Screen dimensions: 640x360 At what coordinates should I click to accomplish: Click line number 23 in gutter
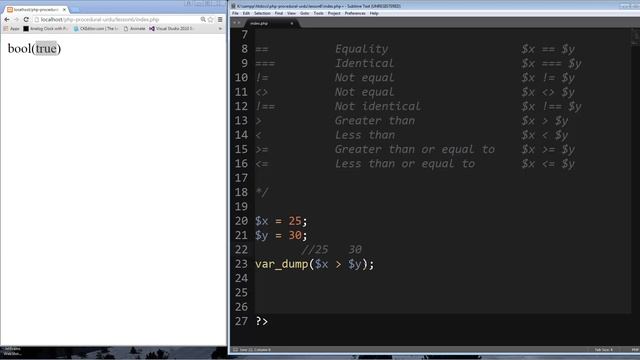pos(241,264)
